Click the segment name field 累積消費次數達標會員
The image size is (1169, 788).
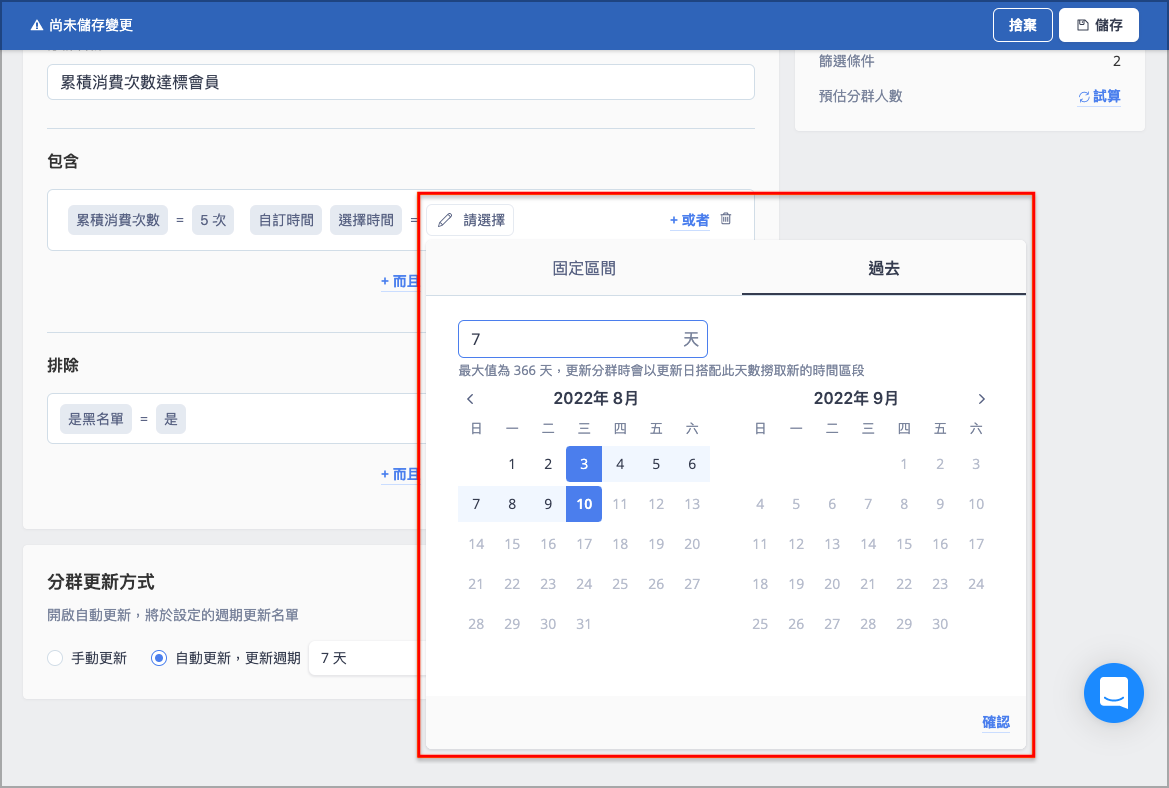click(400, 82)
